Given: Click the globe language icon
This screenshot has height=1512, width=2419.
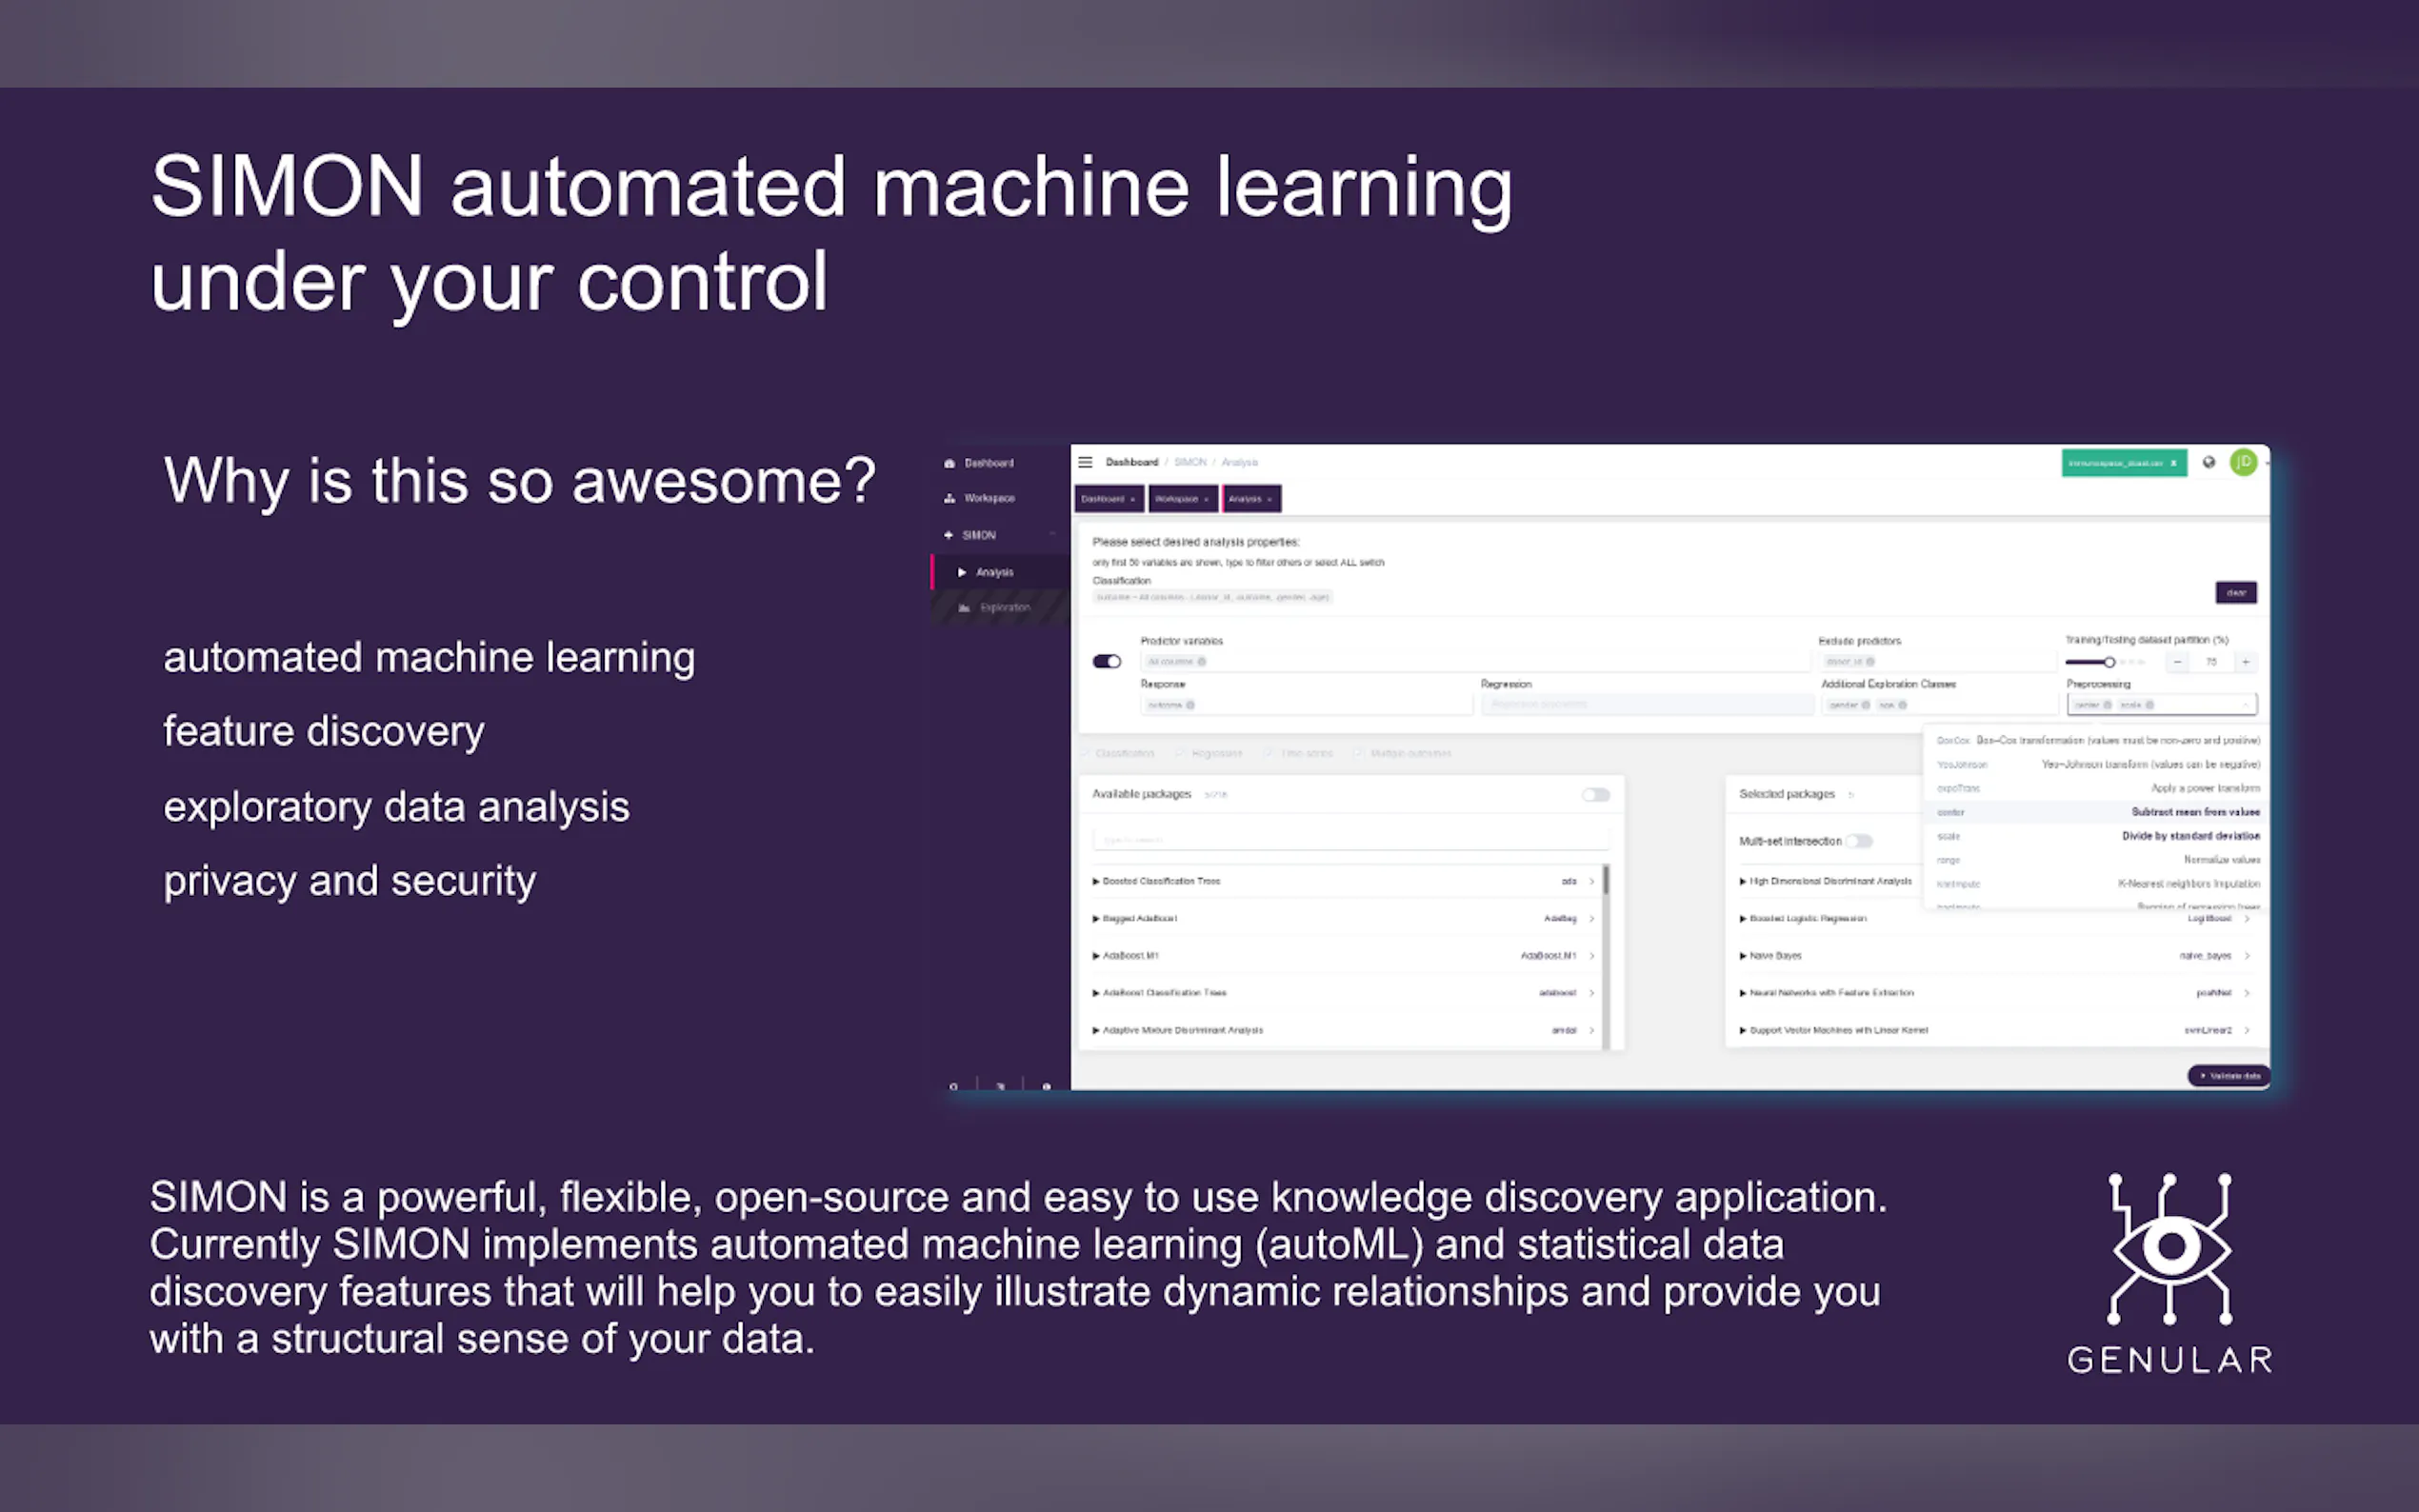Looking at the screenshot, I should (2209, 462).
